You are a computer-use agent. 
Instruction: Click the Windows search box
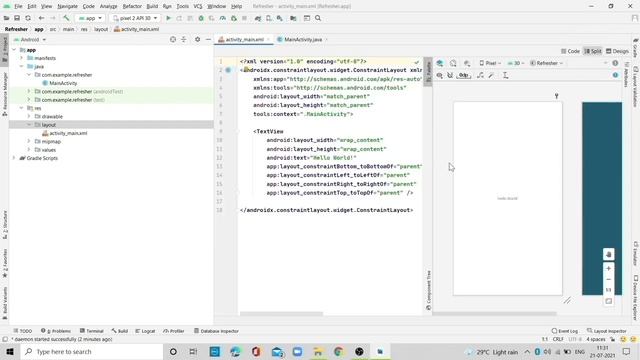pyautogui.click(x=91, y=351)
